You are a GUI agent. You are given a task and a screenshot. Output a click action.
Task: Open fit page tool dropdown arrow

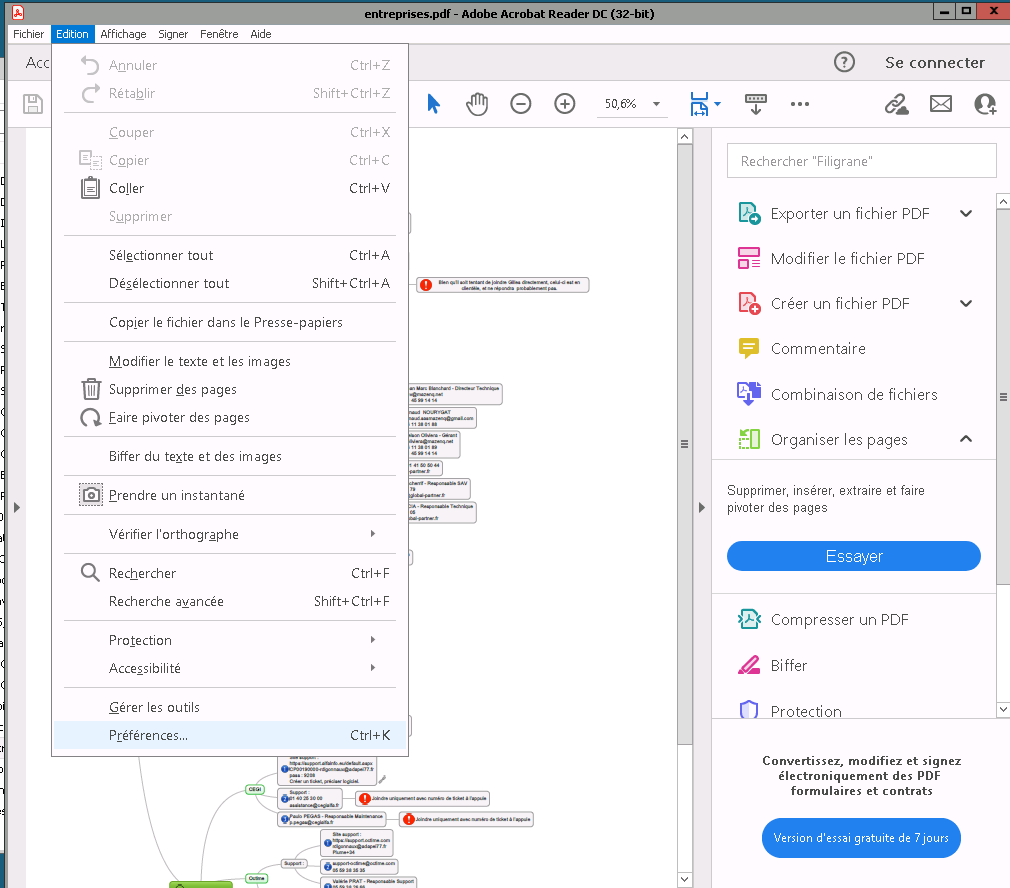718,104
